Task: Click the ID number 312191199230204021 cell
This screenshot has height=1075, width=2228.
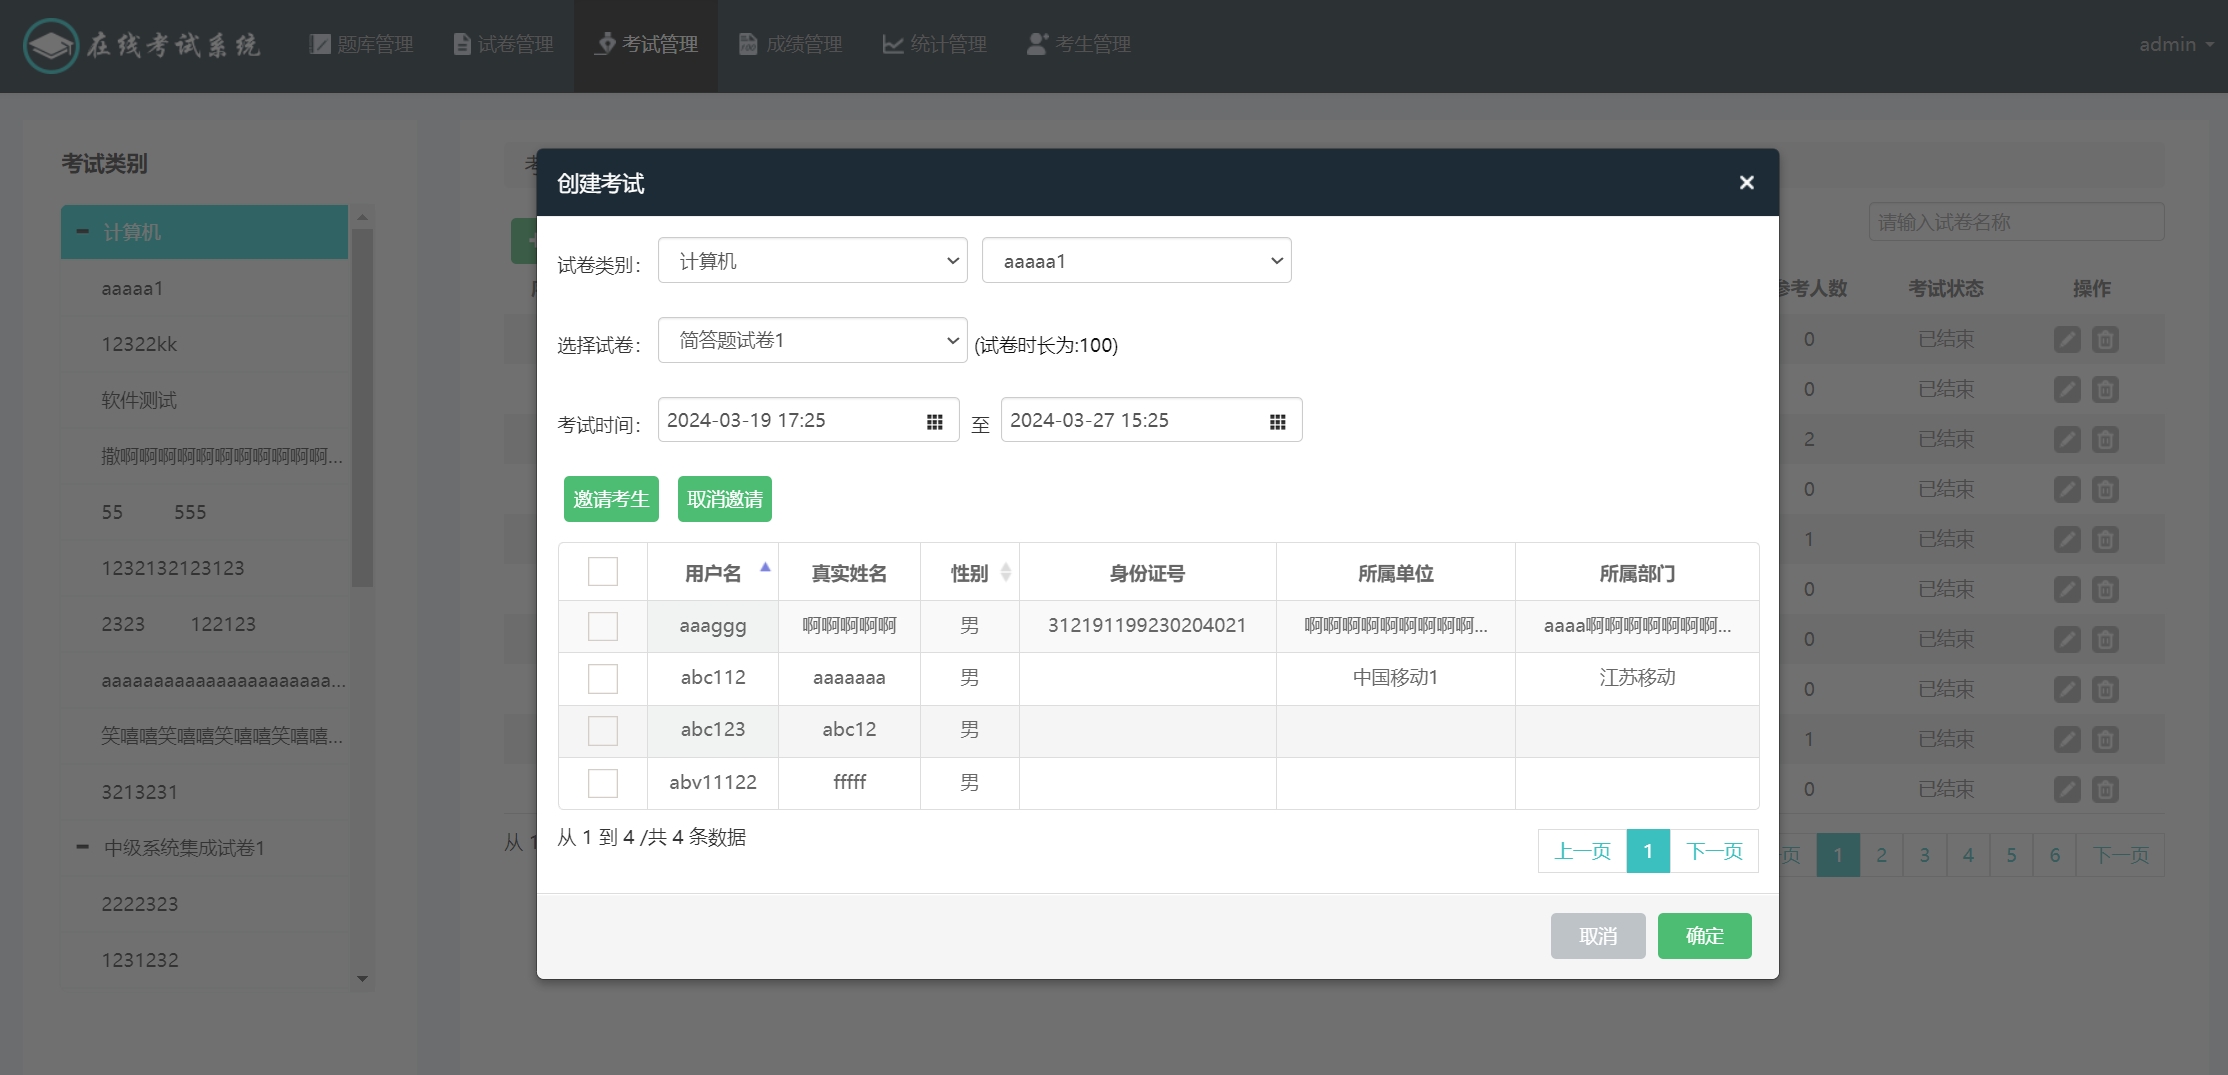Action: click(x=1147, y=626)
